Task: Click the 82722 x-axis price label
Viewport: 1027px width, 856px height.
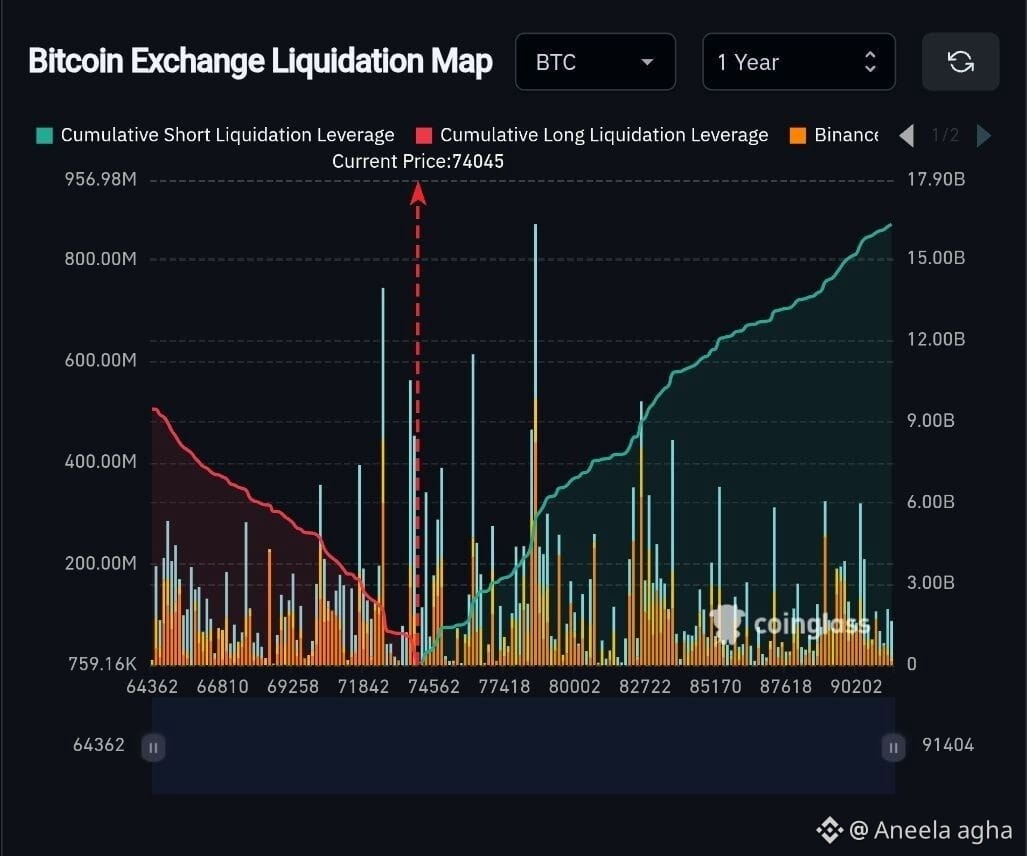Action: pyautogui.click(x=645, y=686)
